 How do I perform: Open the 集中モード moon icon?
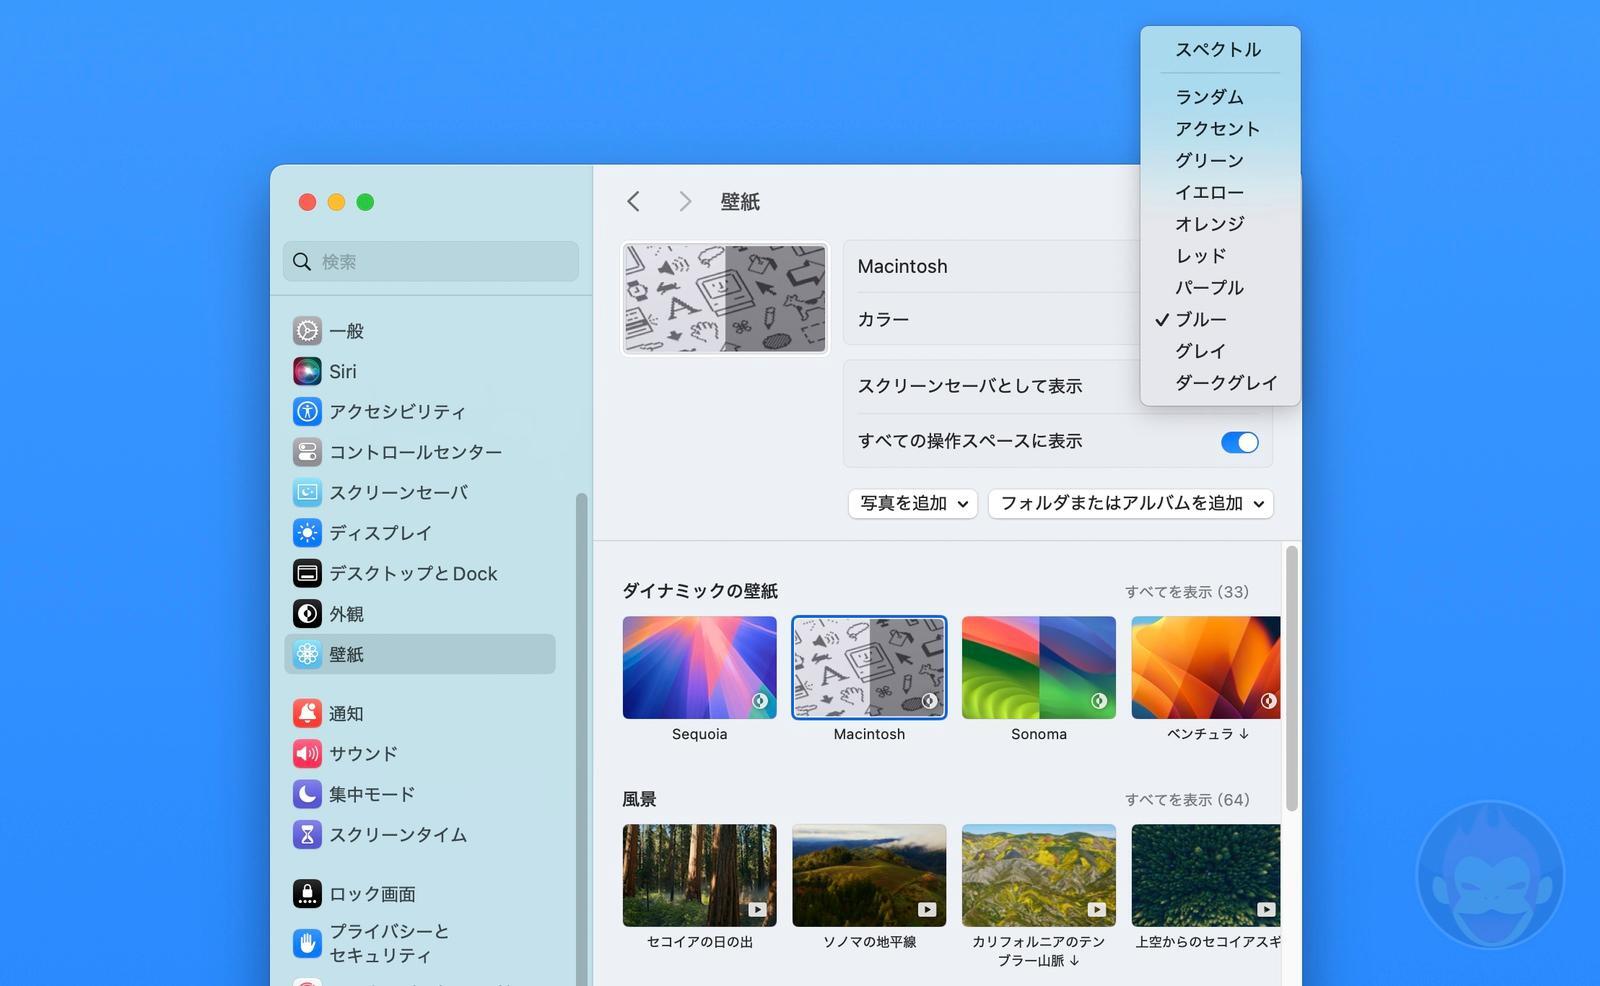point(307,794)
